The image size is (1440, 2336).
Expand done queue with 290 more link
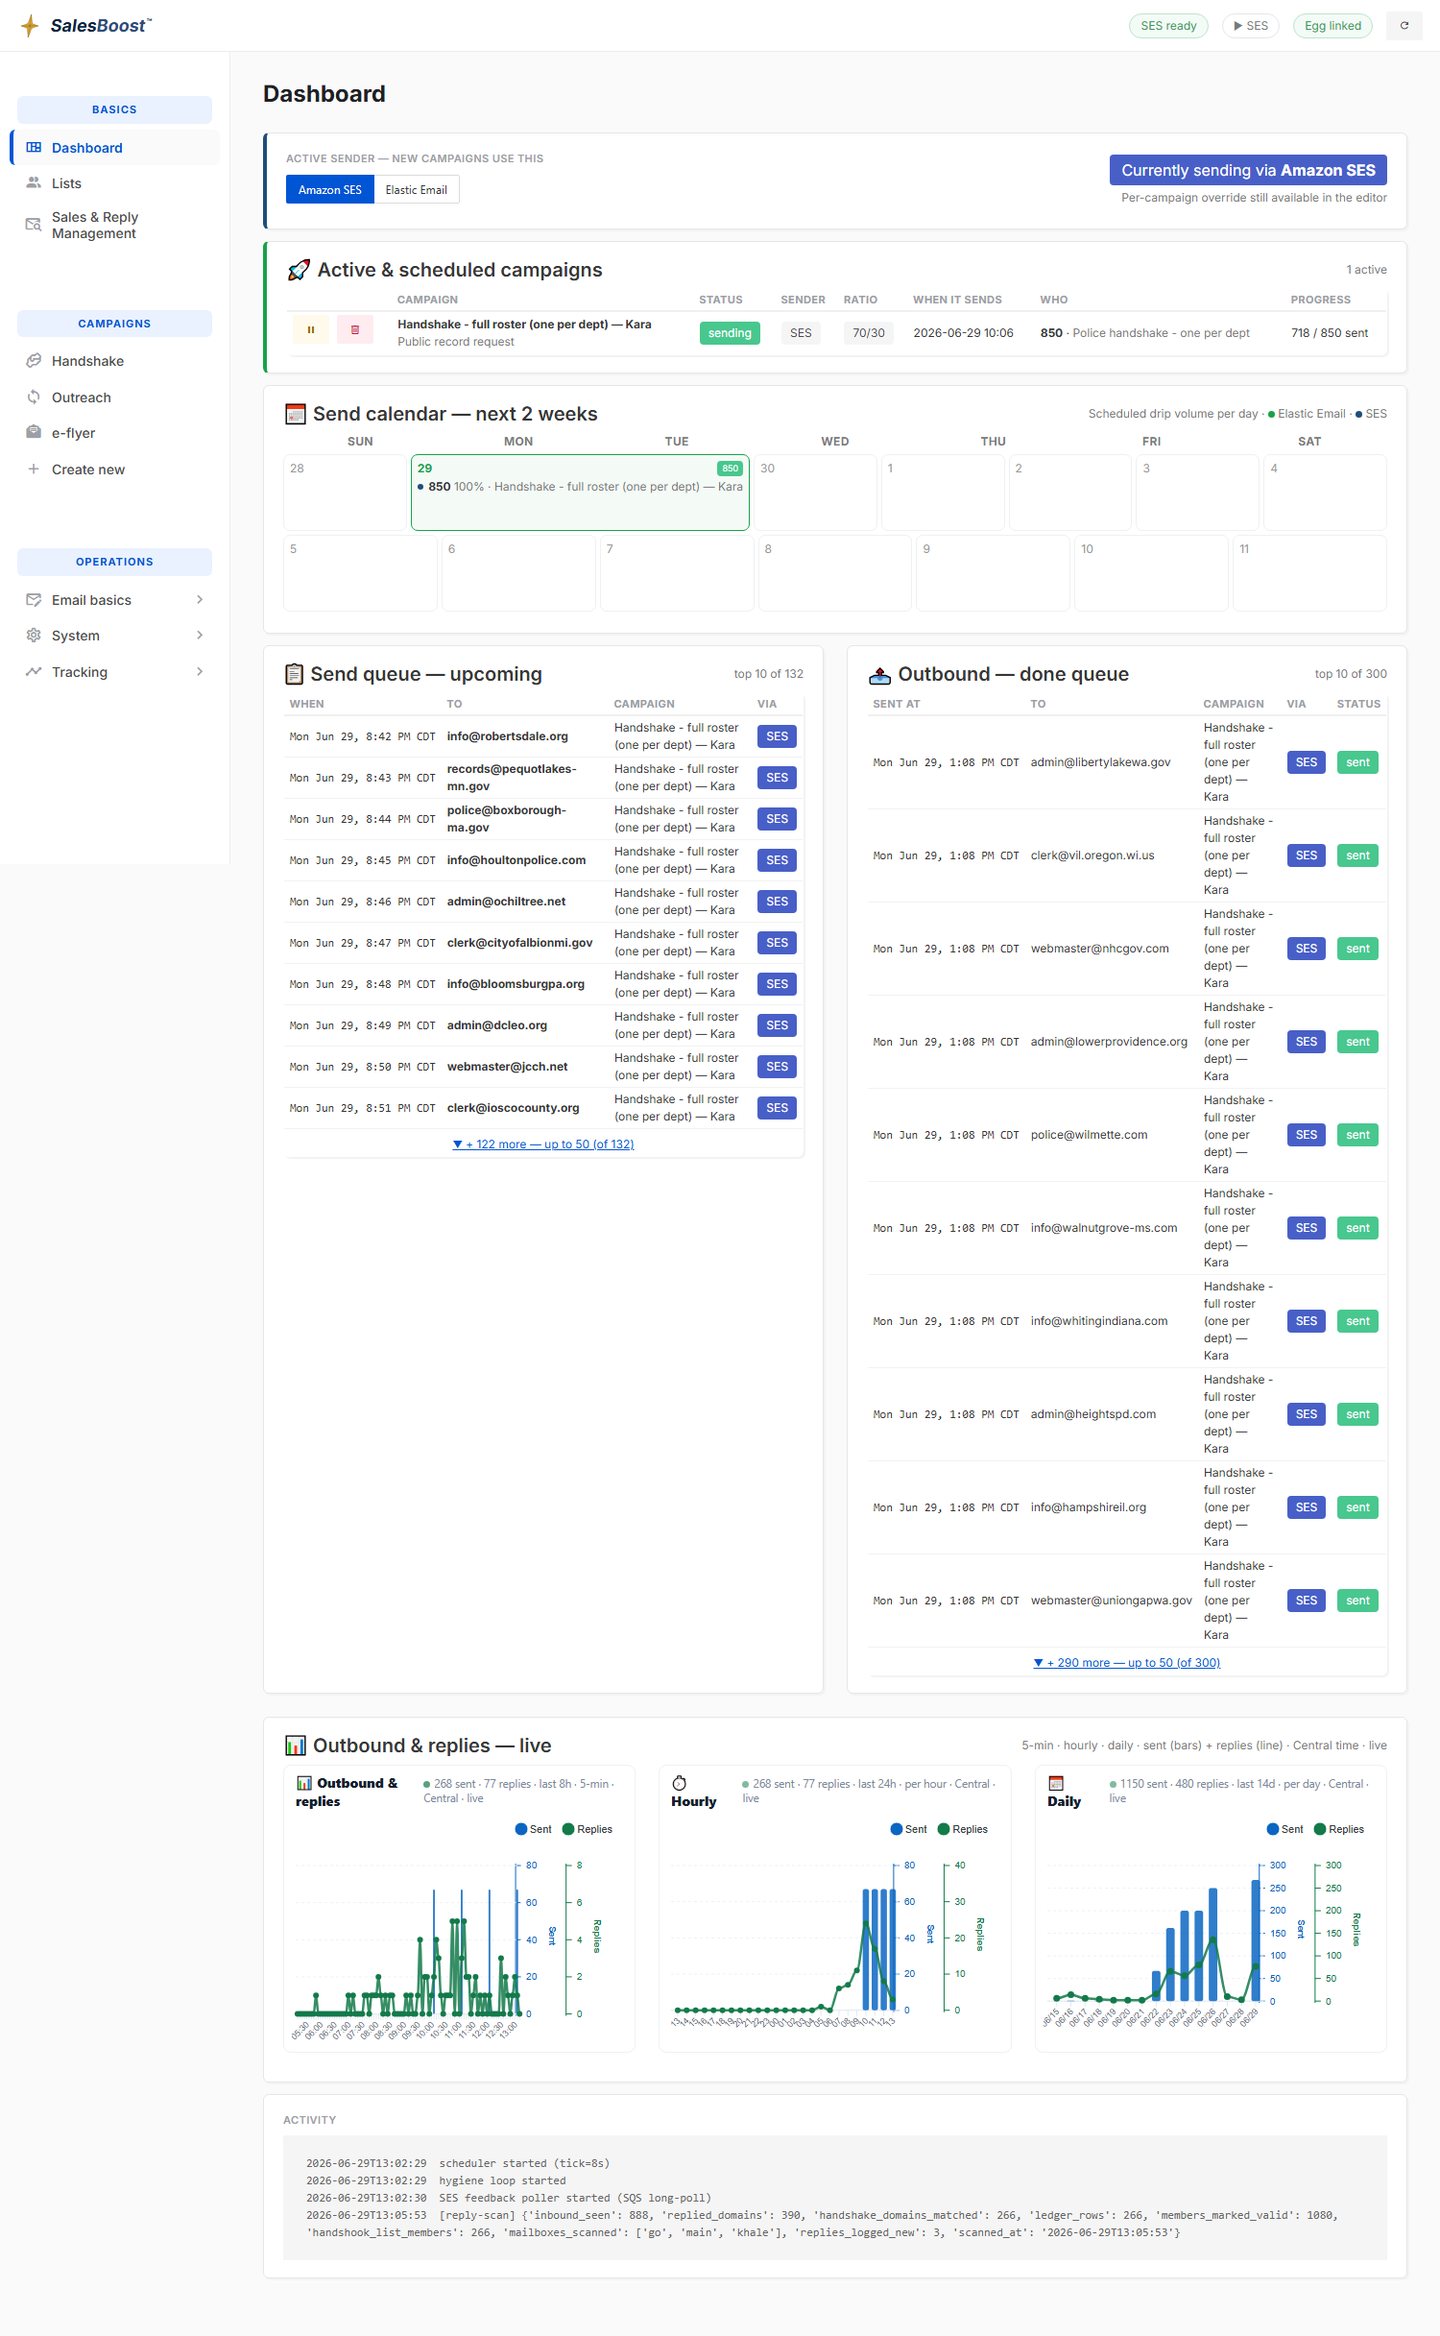click(1127, 1663)
